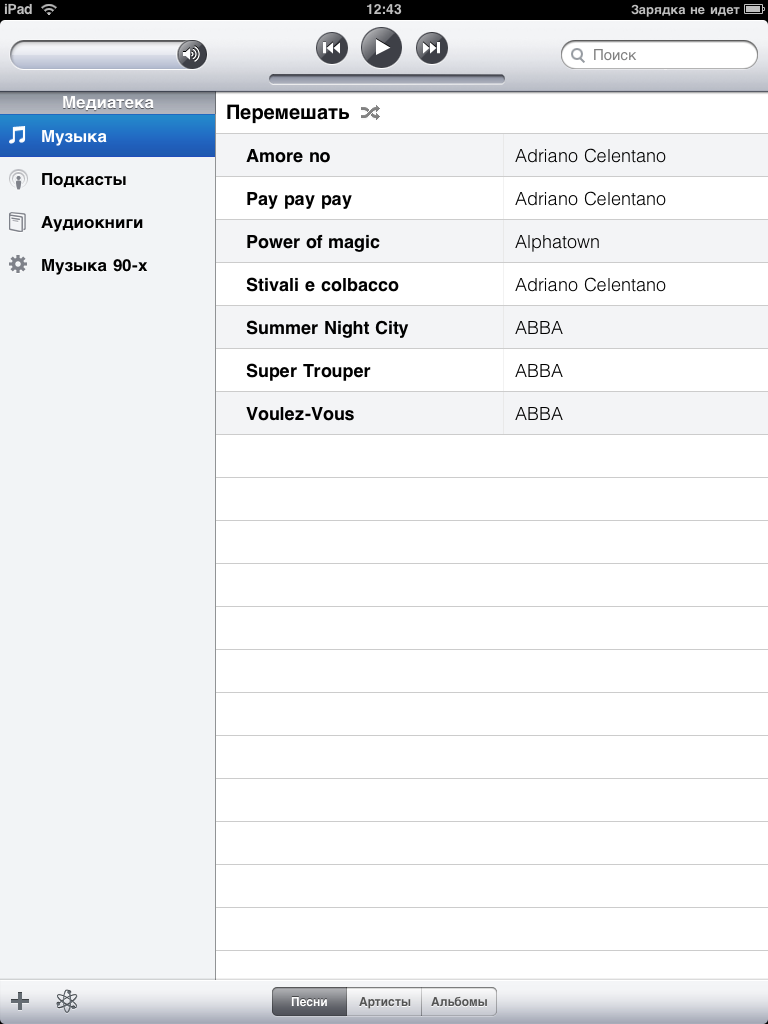Click the Поиск search field
Screen dimensions: 768x1024
pyautogui.click(x=660, y=55)
